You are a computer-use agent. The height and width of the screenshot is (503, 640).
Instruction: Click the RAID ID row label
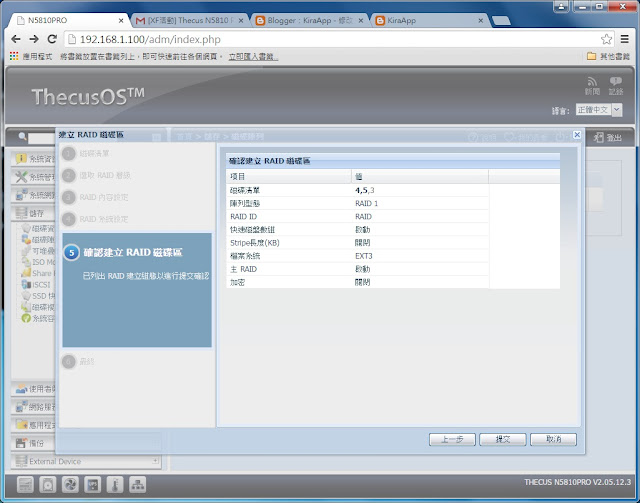244,216
